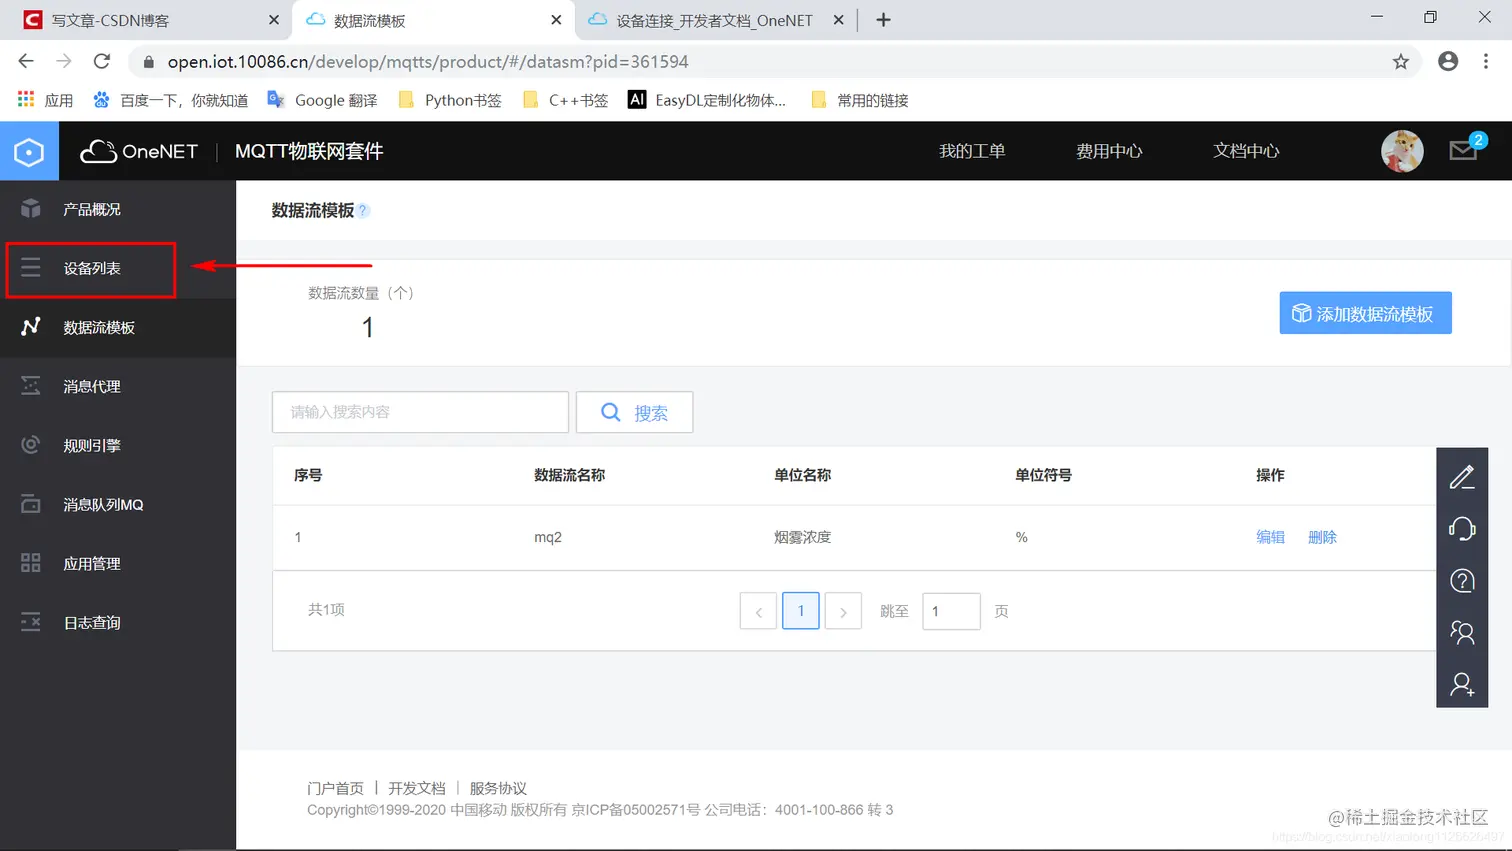Click the user avatar picture
The height and width of the screenshot is (851, 1512).
(1402, 151)
